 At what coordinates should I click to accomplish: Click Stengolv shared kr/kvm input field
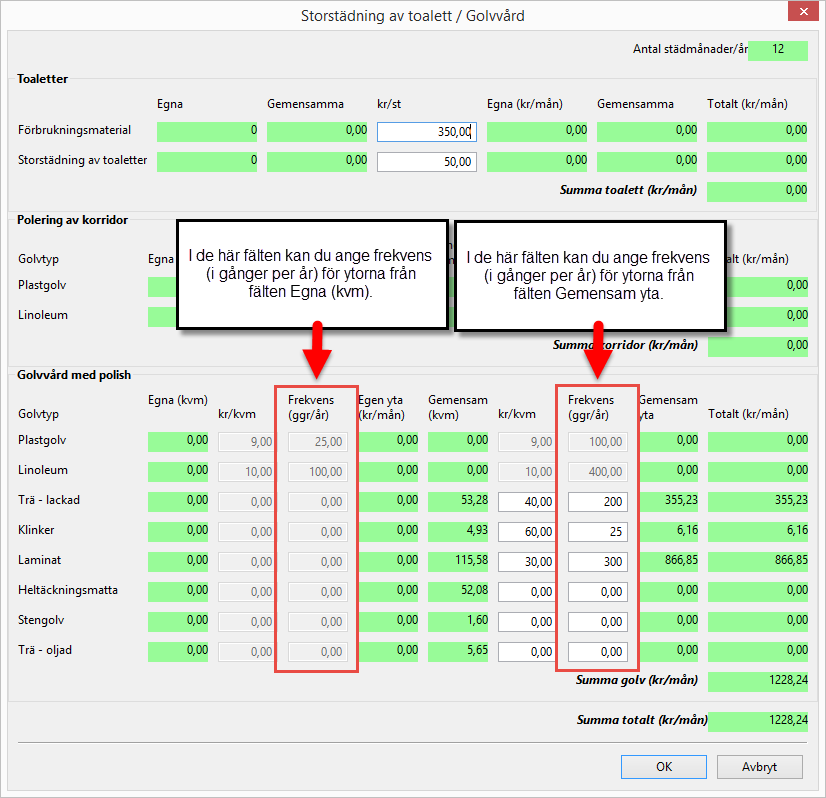click(x=527, y=622)
